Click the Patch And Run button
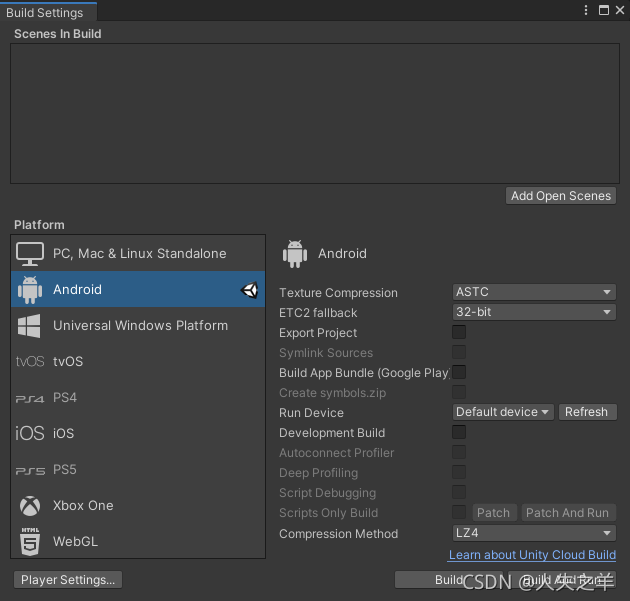 click(568, 513)
